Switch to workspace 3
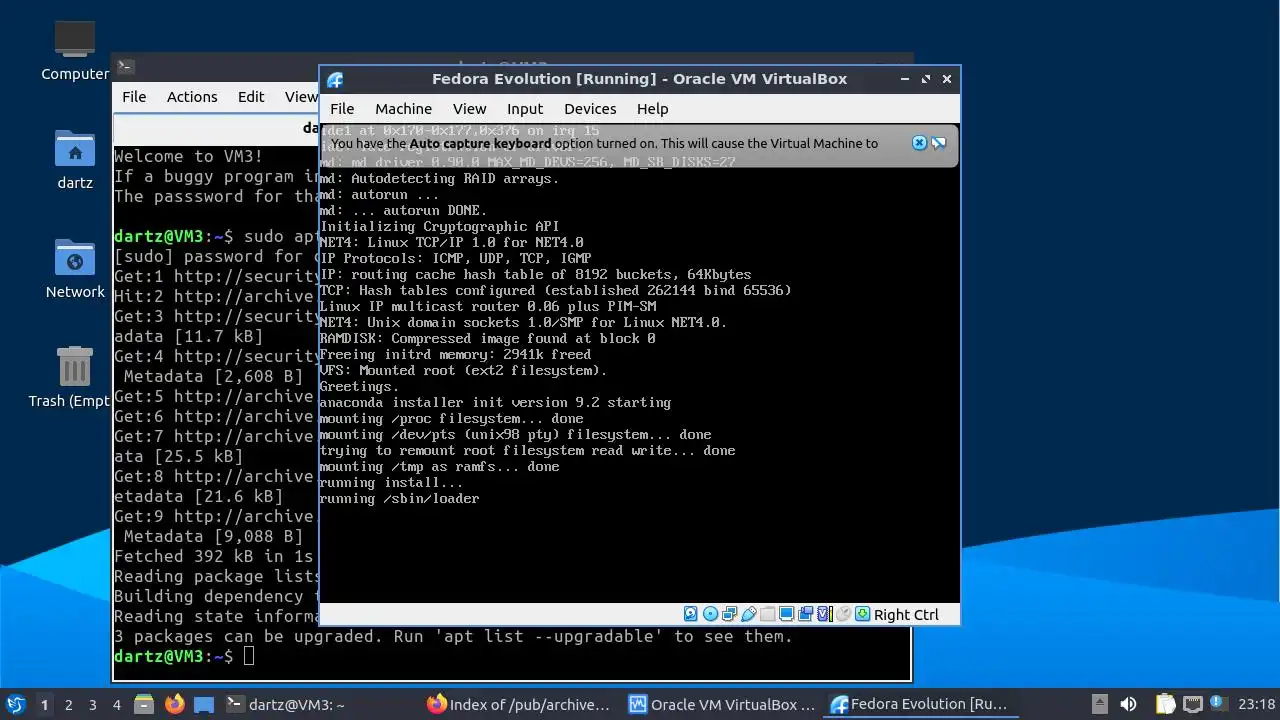This screenshot has width=1280, height=720. 92,704
